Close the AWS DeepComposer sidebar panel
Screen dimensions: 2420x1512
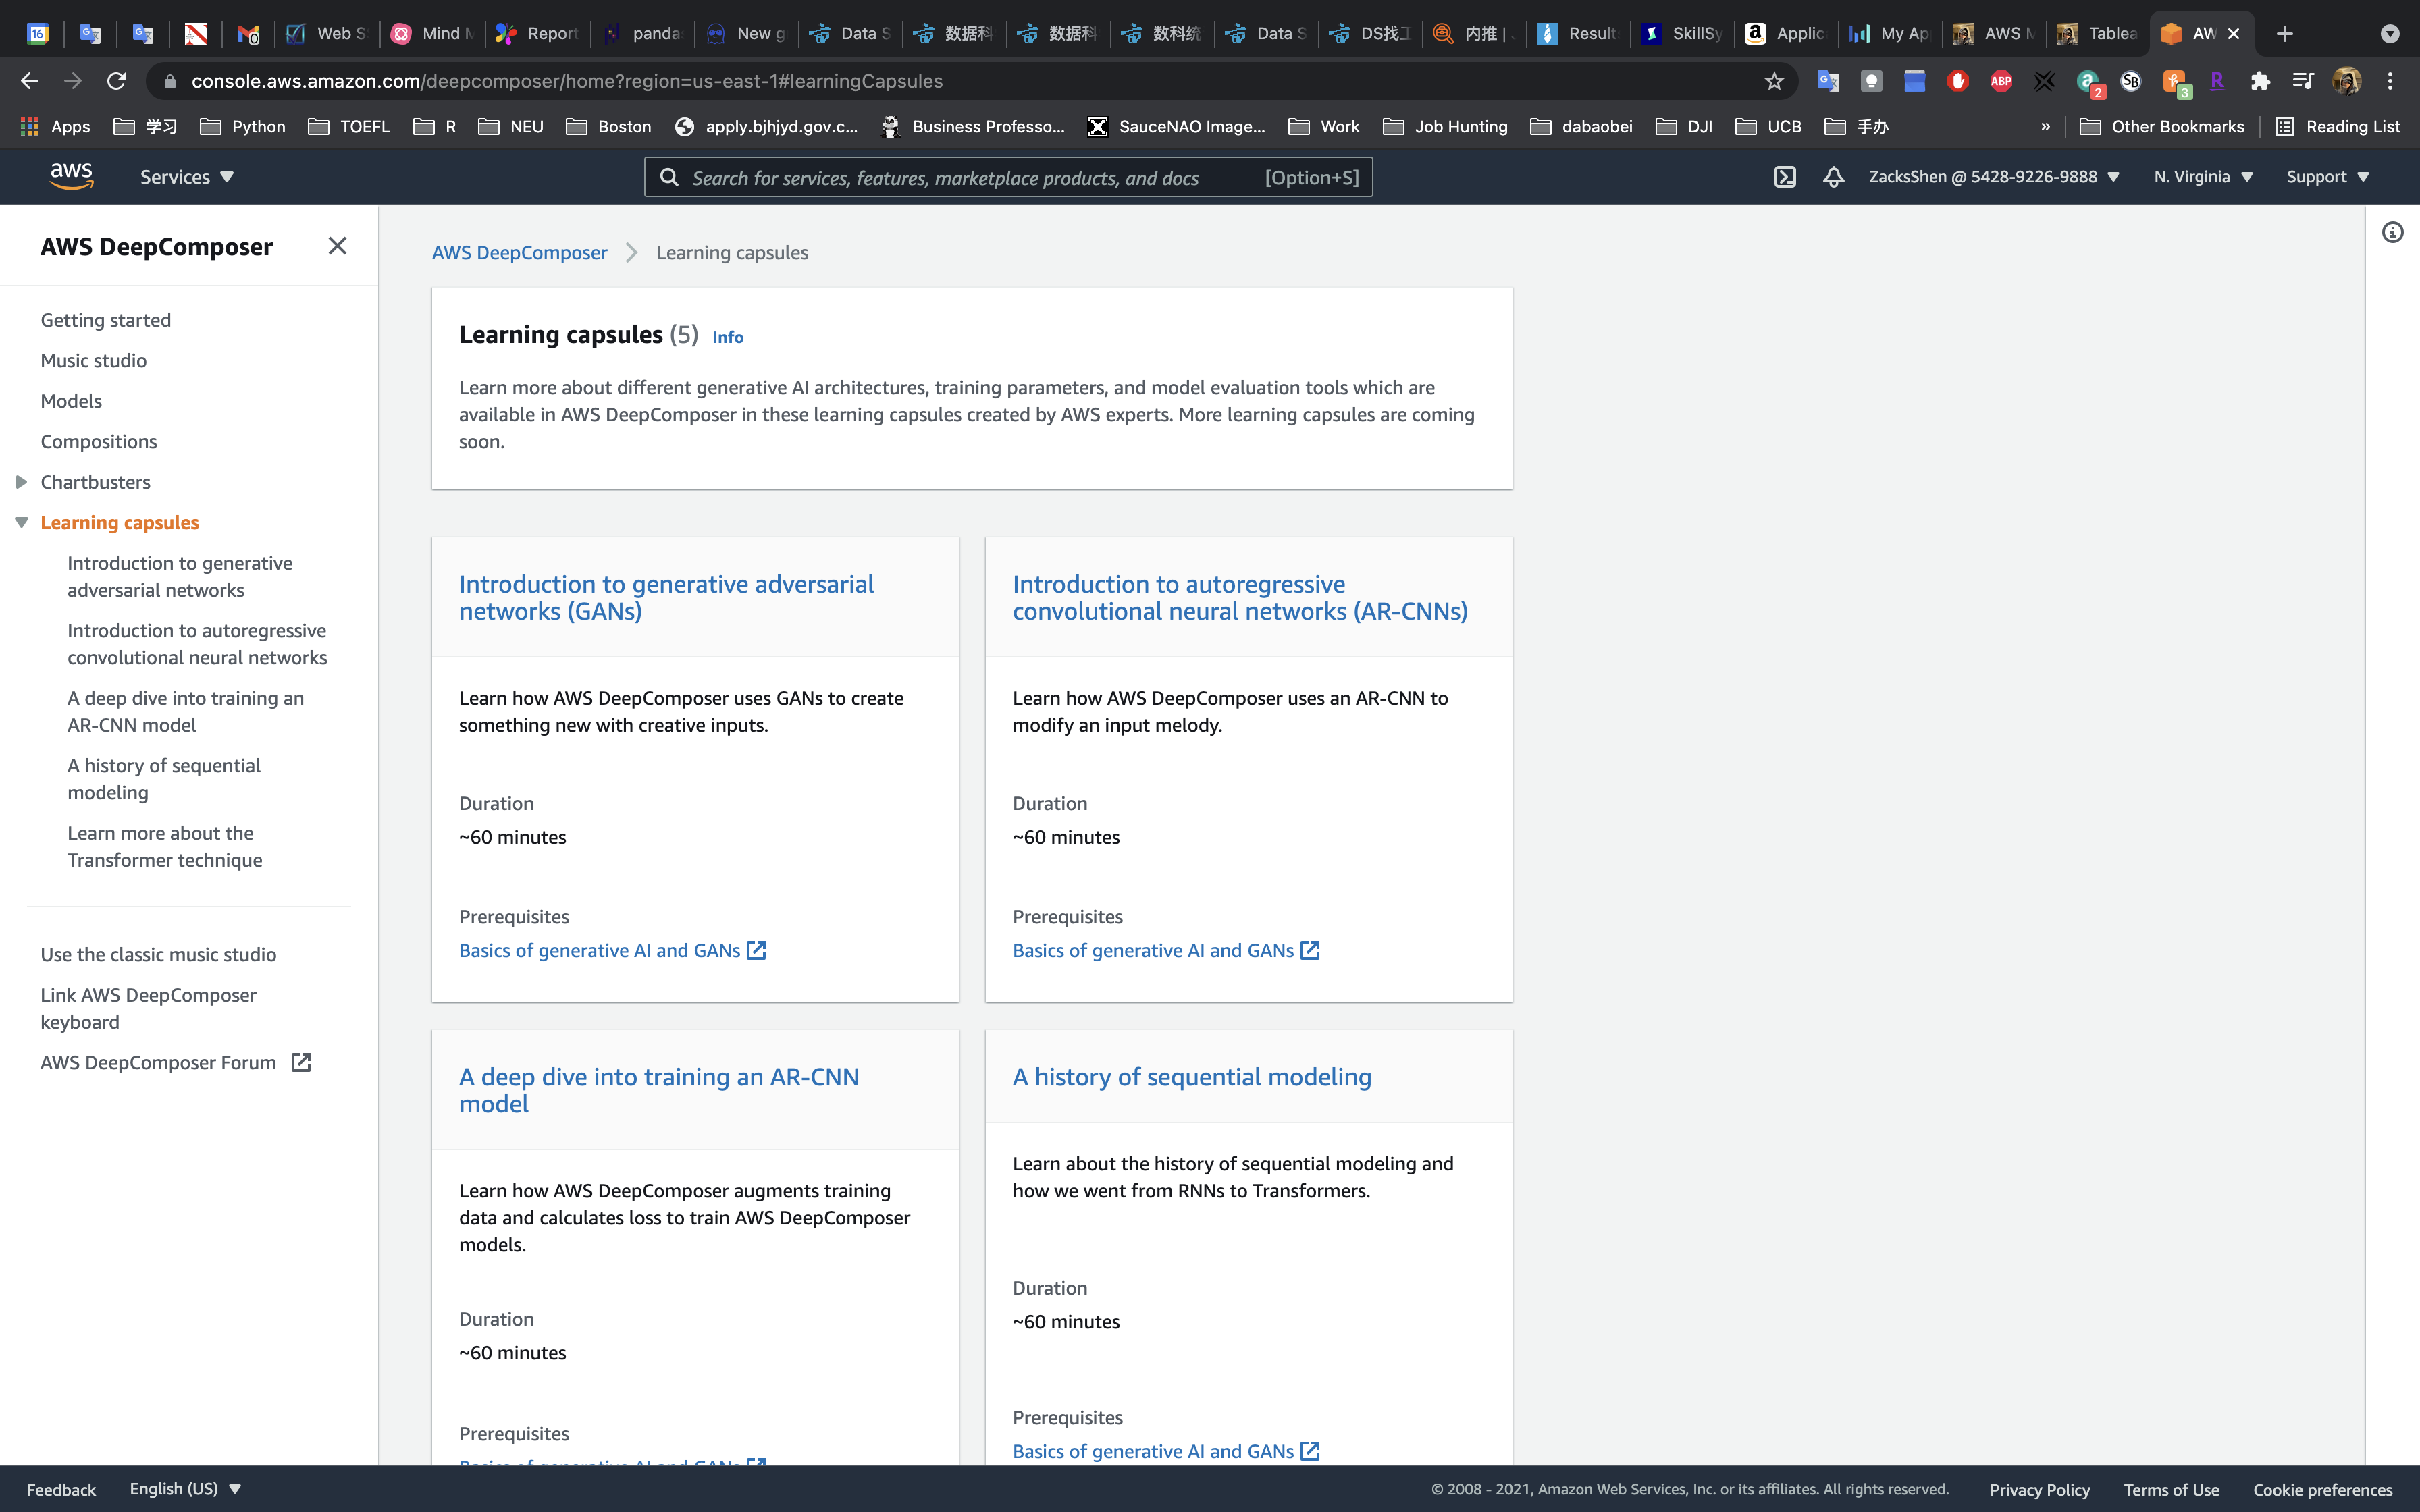[x=337, y=246]
